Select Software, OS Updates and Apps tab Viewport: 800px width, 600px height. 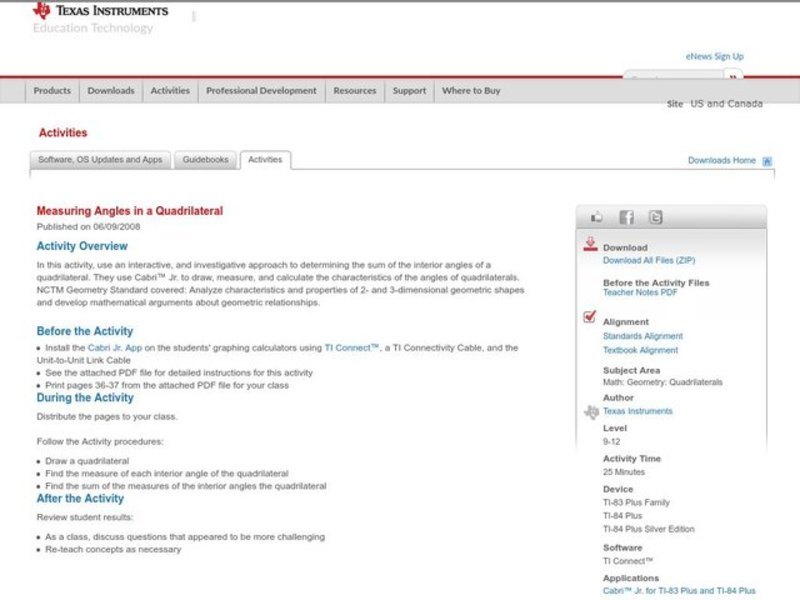[x=100, y=160]
